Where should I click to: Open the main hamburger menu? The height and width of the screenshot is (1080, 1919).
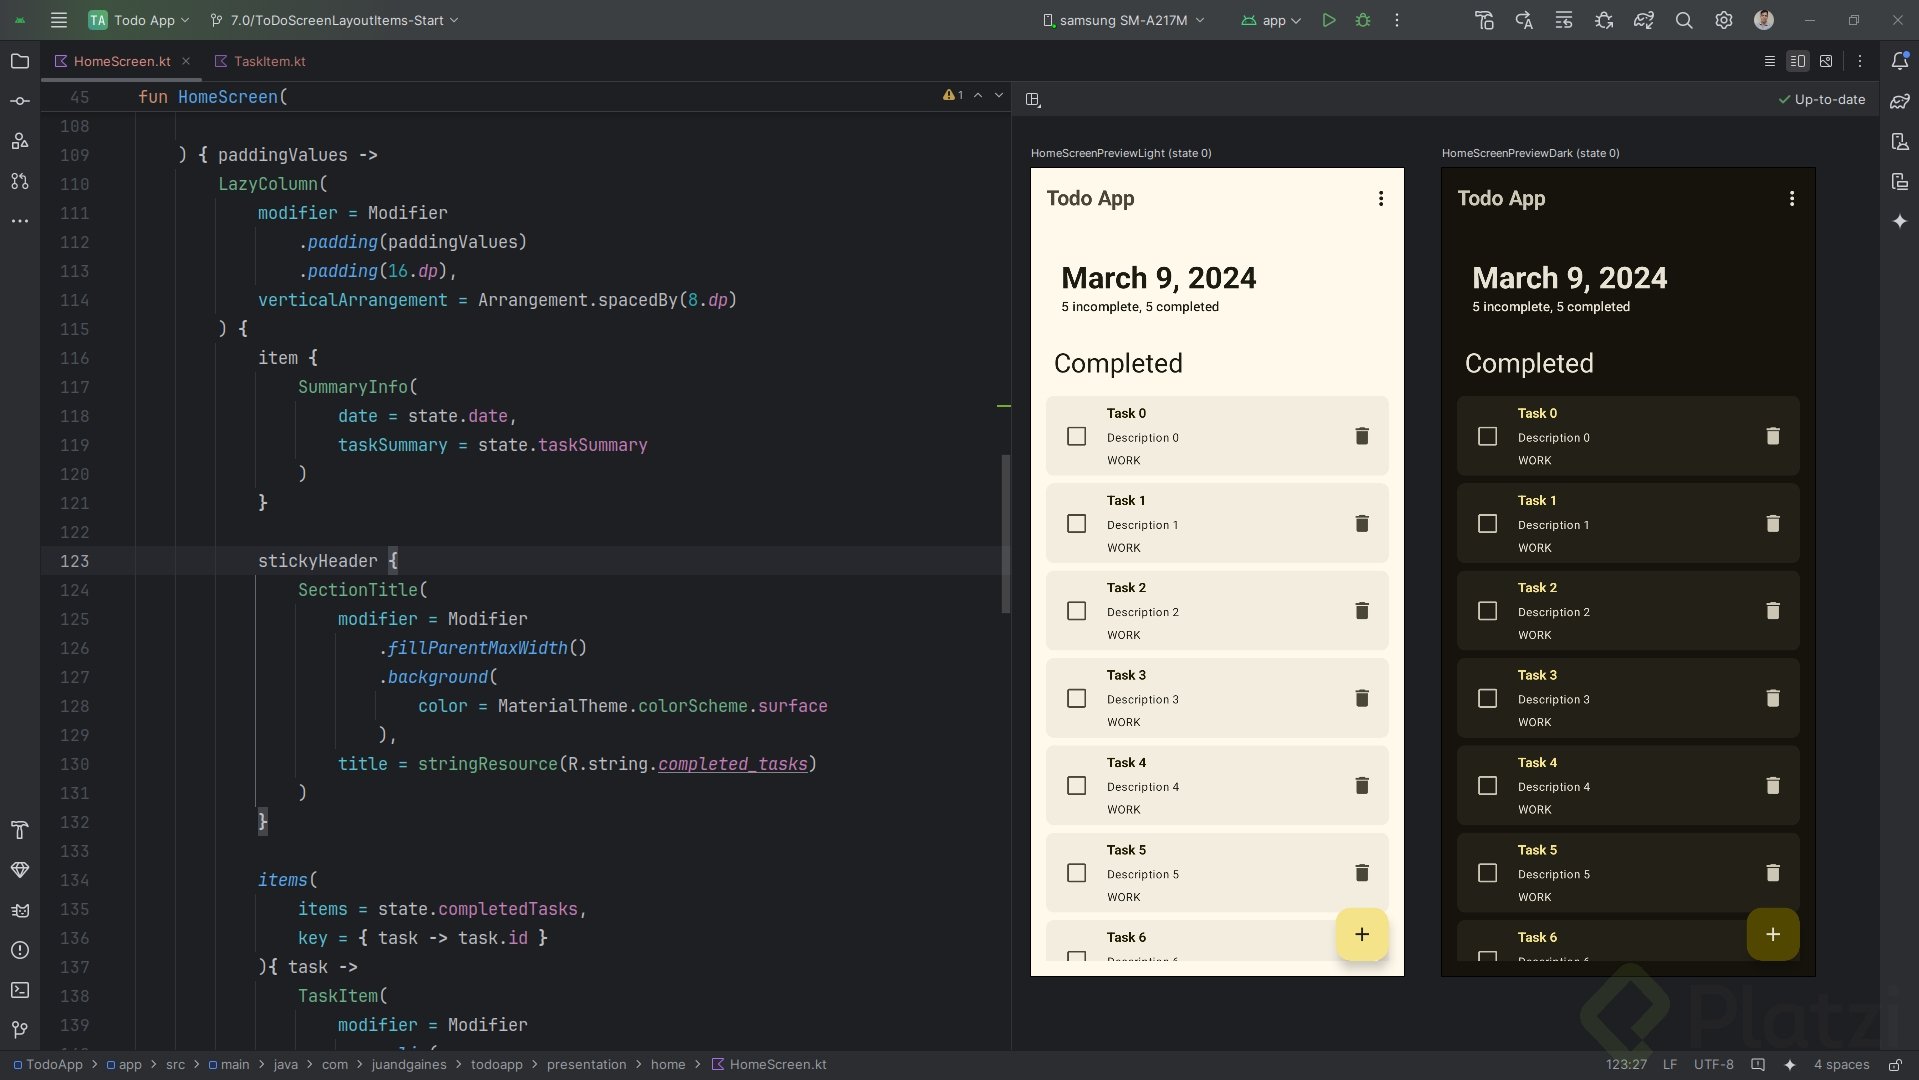59,20
